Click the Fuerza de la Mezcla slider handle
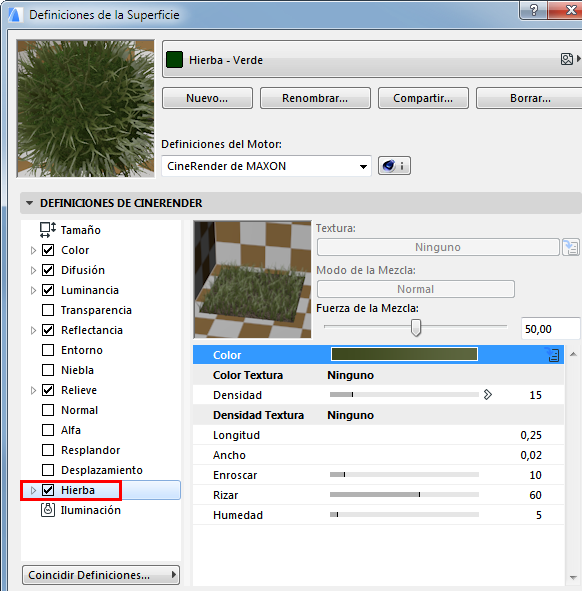This screenshot has width=582, height=591. pos(416,328)
